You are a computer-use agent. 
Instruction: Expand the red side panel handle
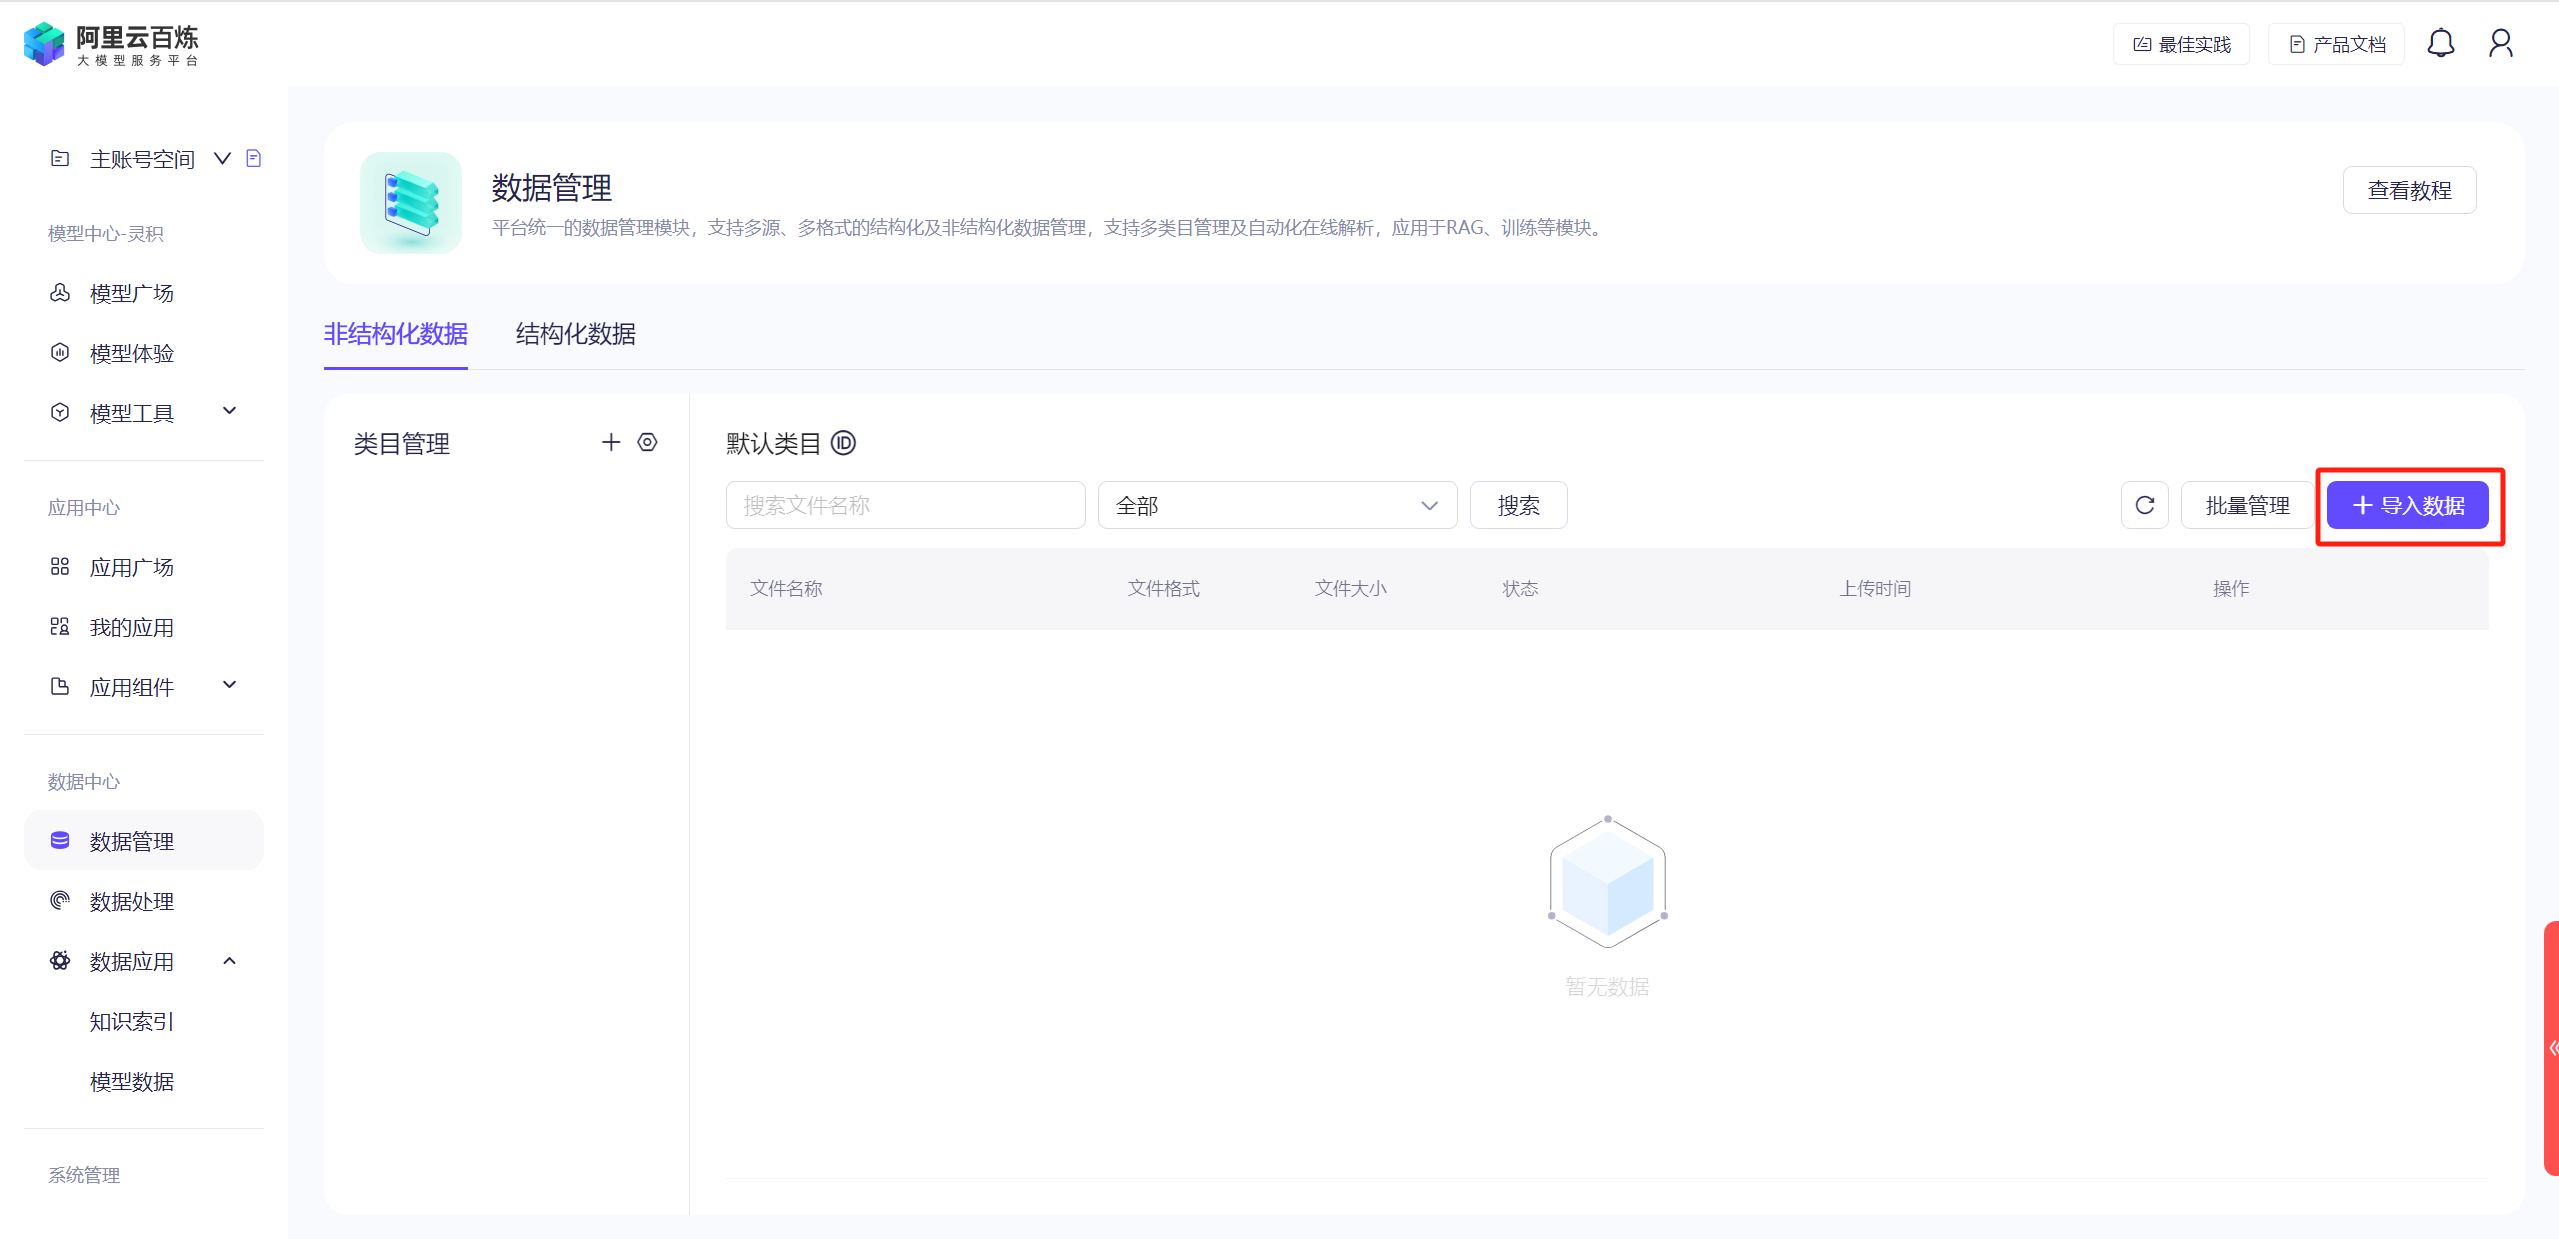tap(2551, 1047)
